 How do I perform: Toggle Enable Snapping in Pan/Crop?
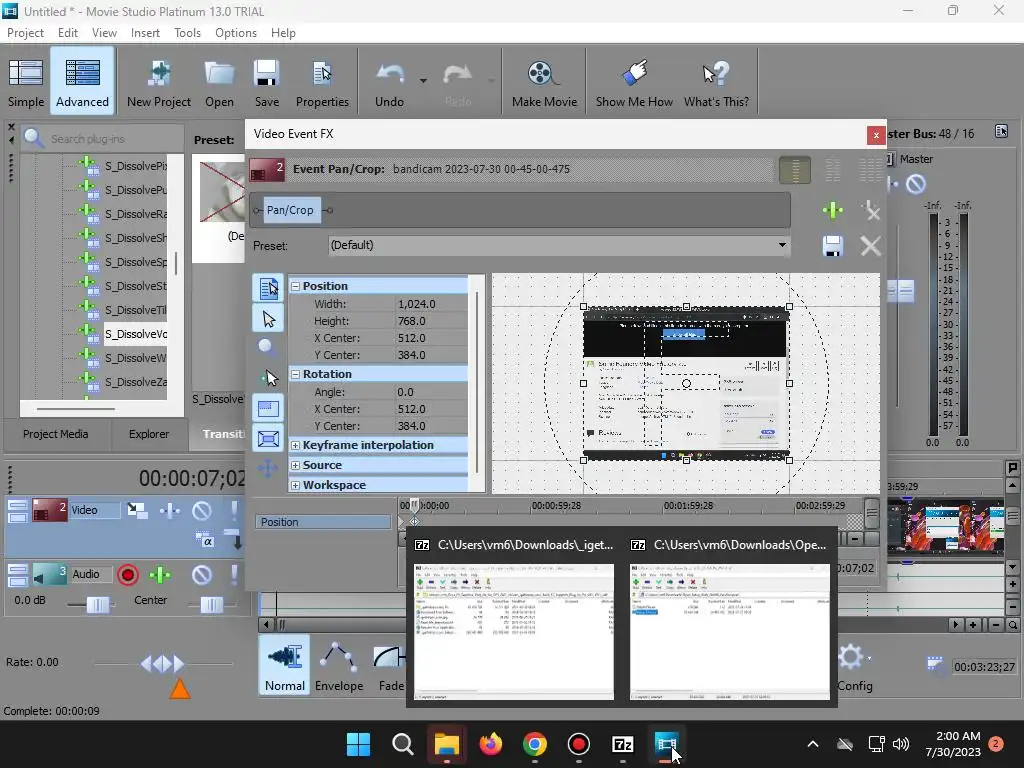(x=268, y=377)
